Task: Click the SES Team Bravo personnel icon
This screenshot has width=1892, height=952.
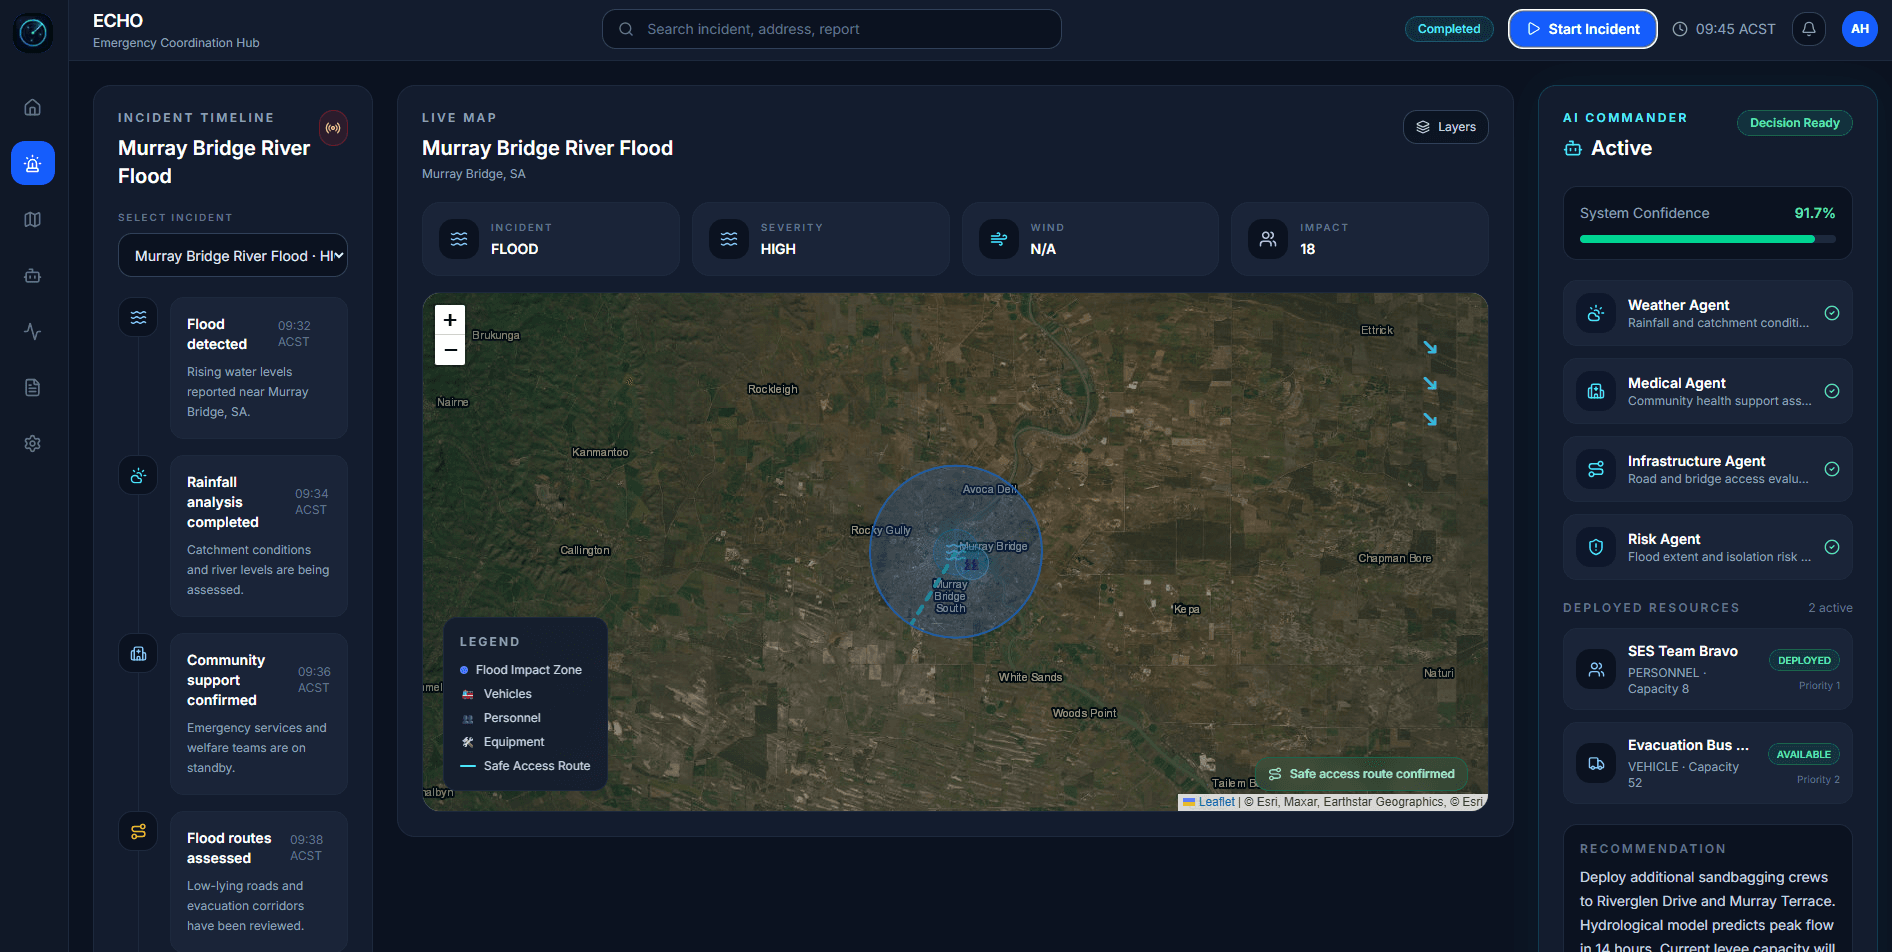Action: click(x=1596, y=669)
